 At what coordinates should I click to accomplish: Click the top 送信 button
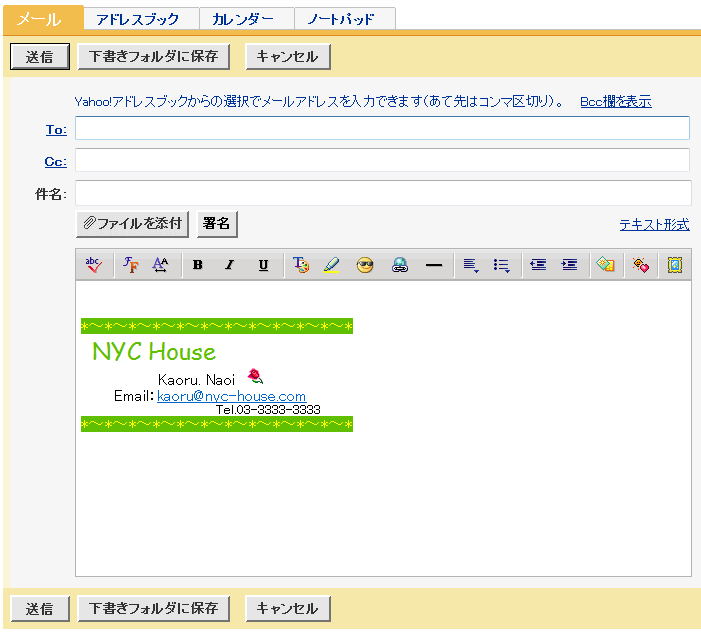click(39, 57)
